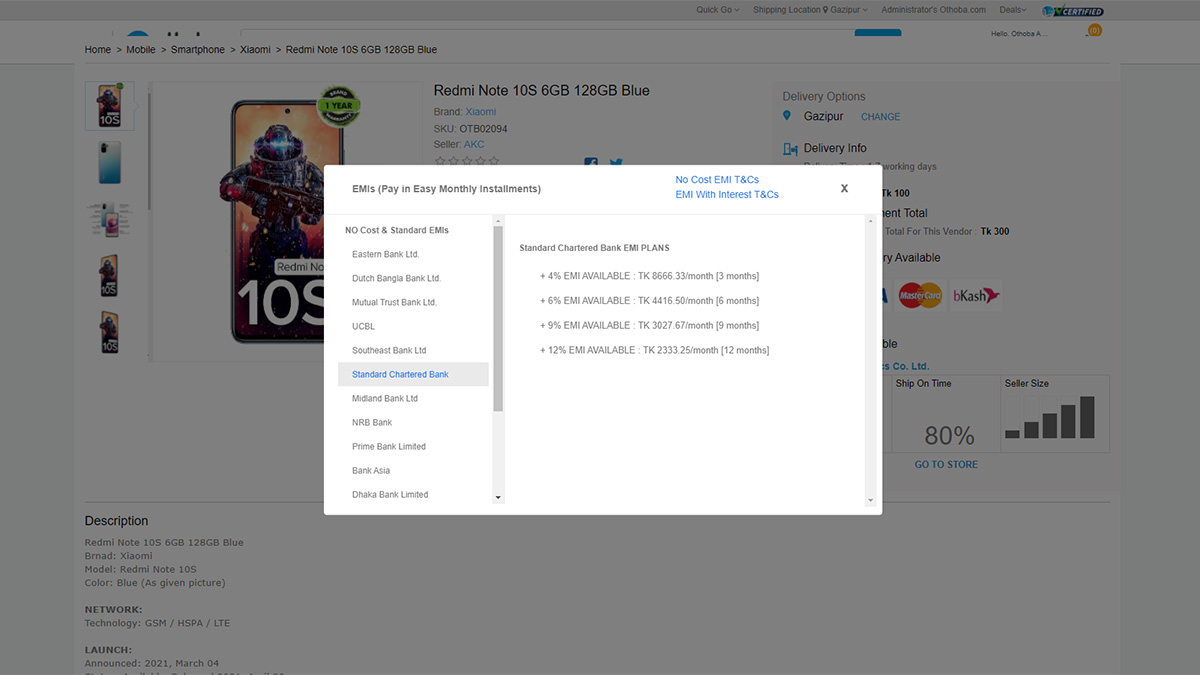This screenshot has width=1200, height=675.
Task: Click the EMI plans panel scroll-down arrow
Action: point(870,500)
